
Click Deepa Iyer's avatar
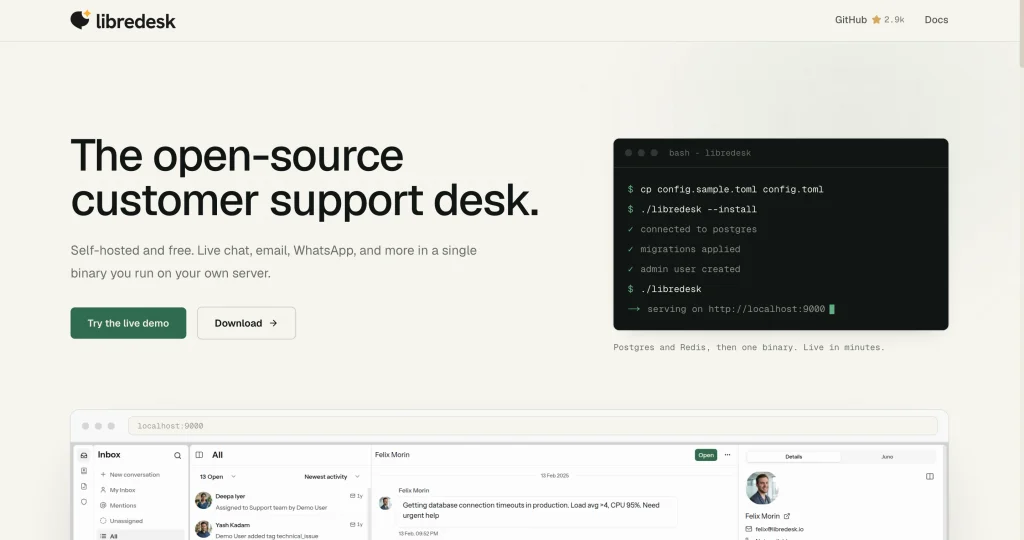(x=203, y=501)
